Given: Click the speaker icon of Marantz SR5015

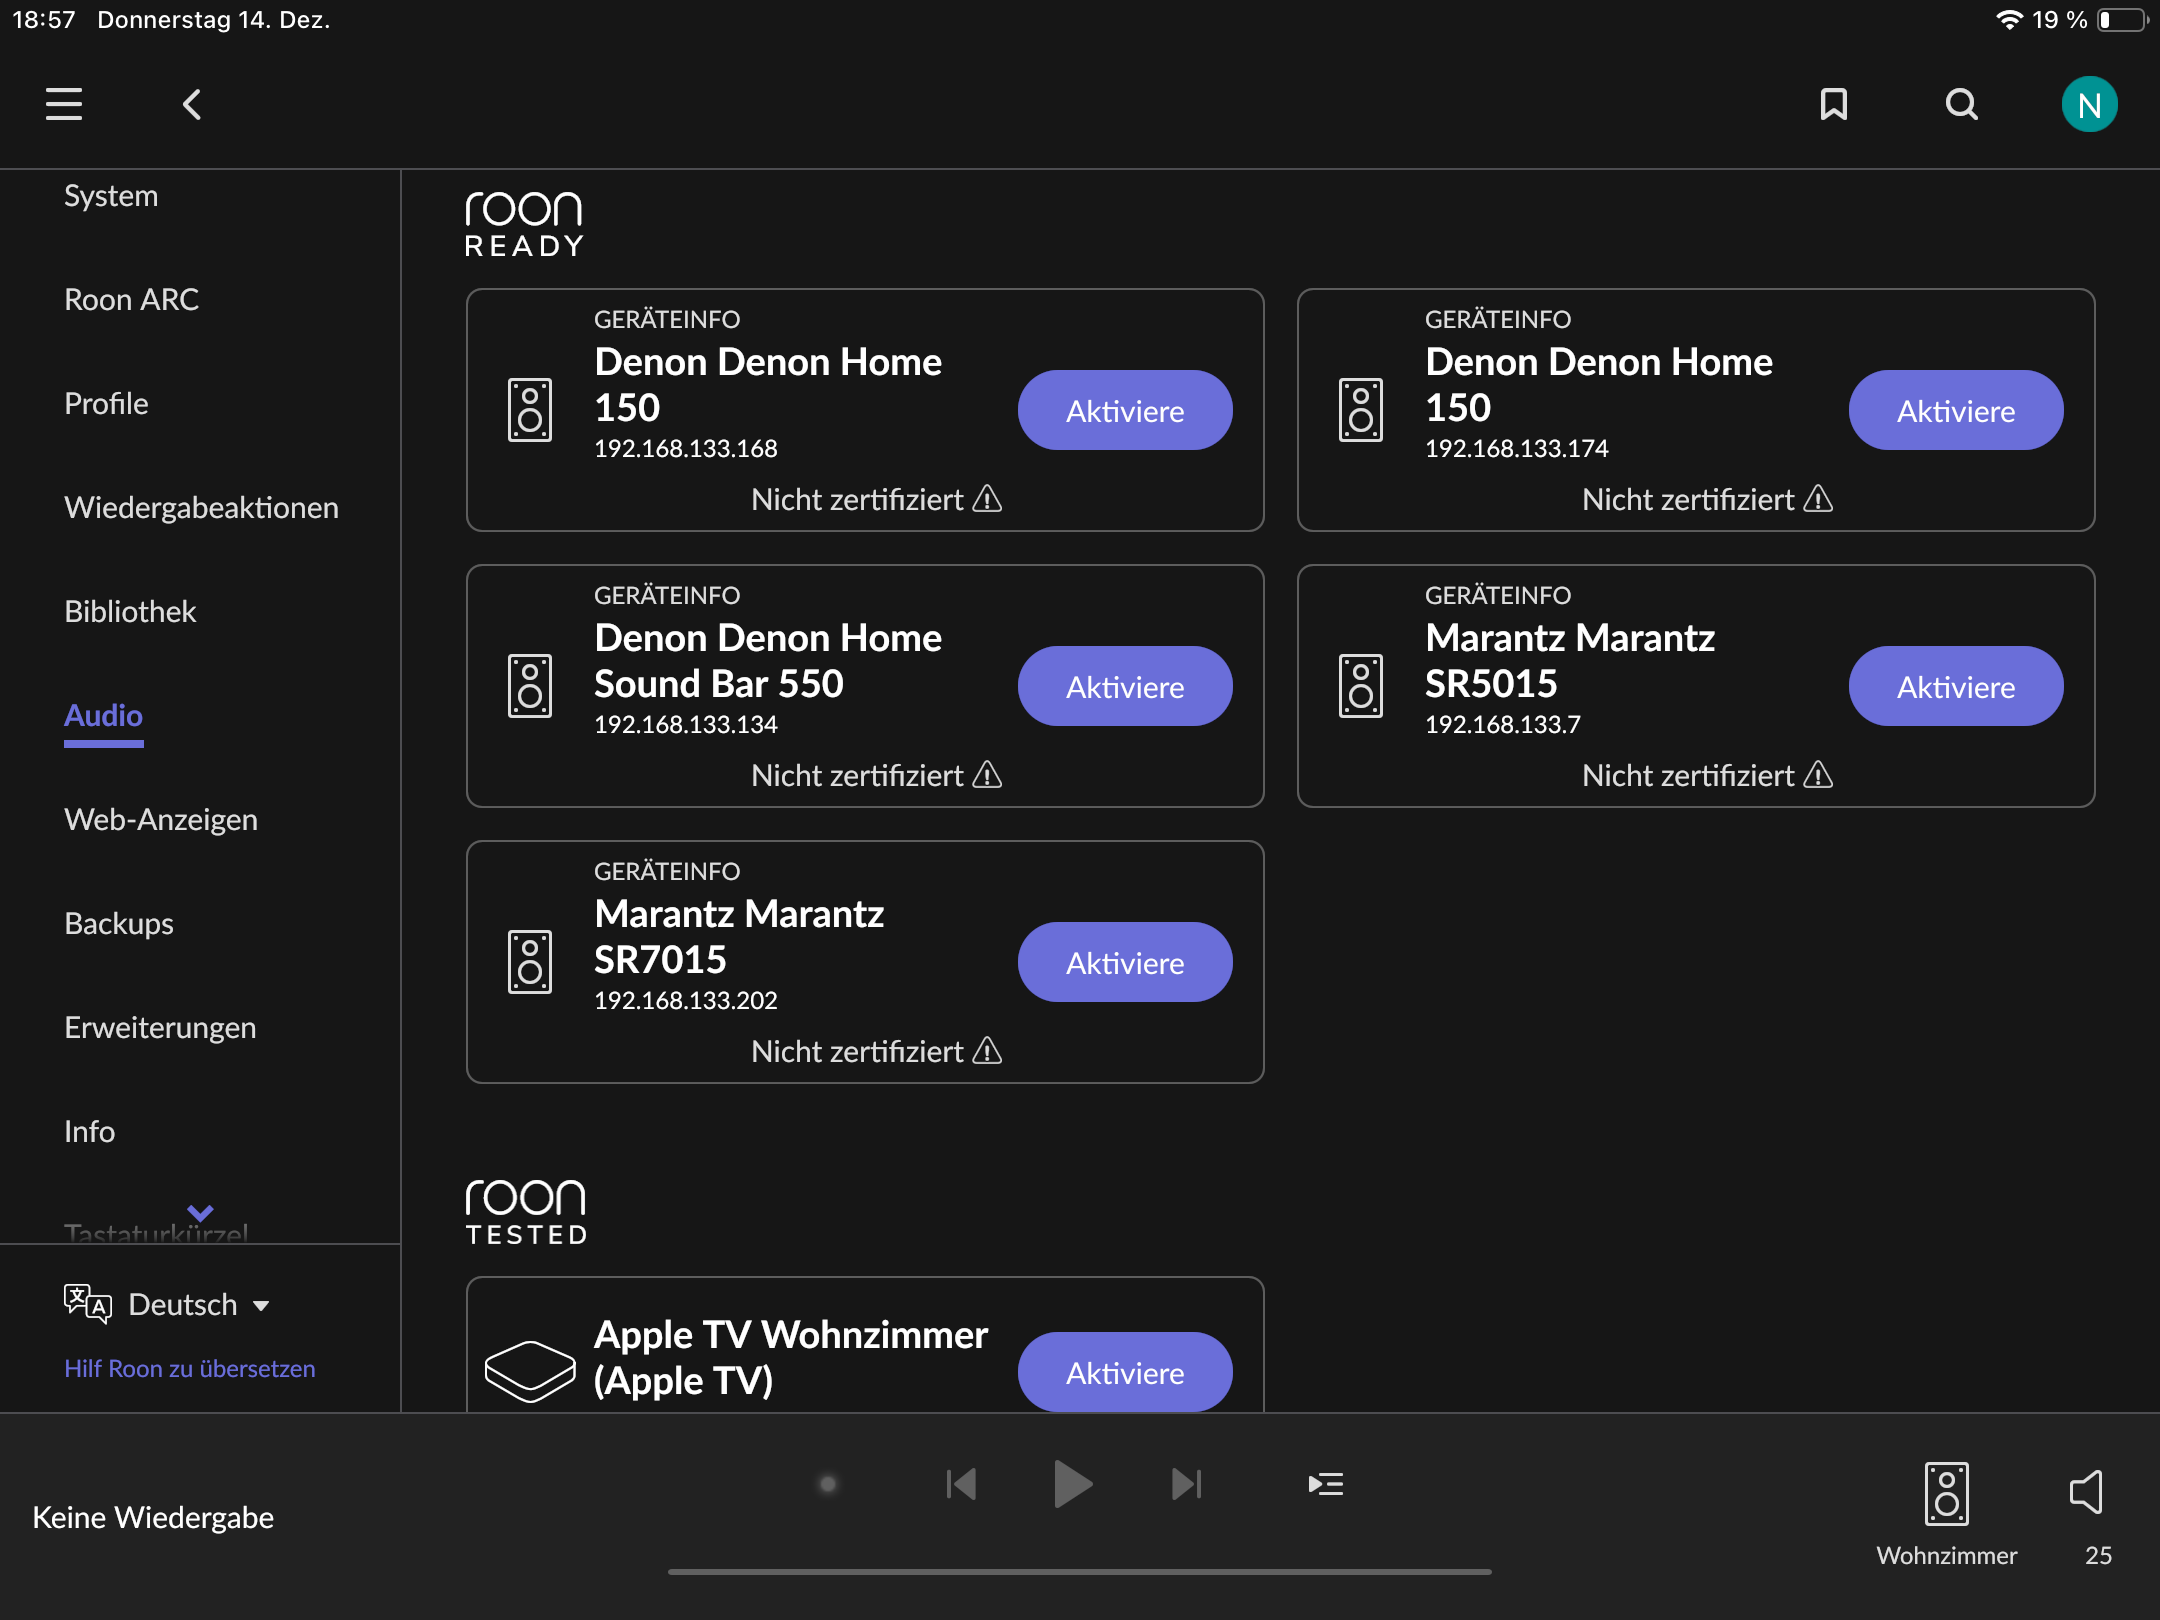Looking at the screenshot, I should click(1361, 686).
